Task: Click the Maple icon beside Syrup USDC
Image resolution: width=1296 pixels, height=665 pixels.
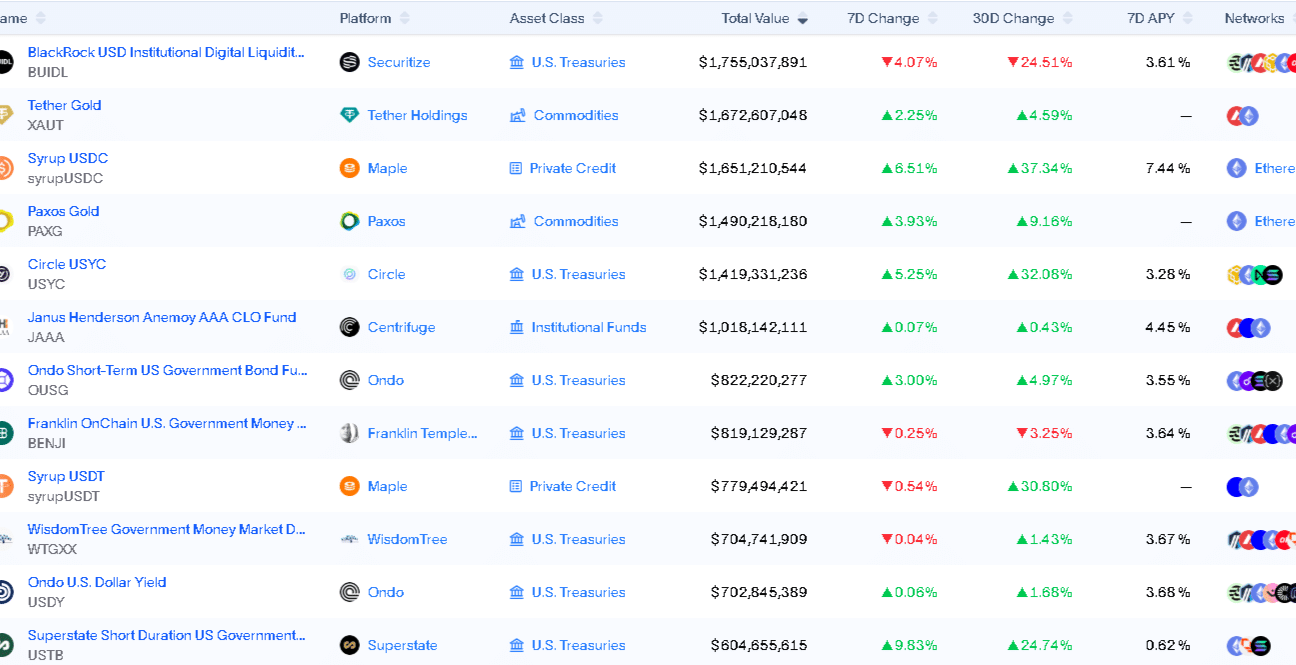Action: (x=349, y=168)
